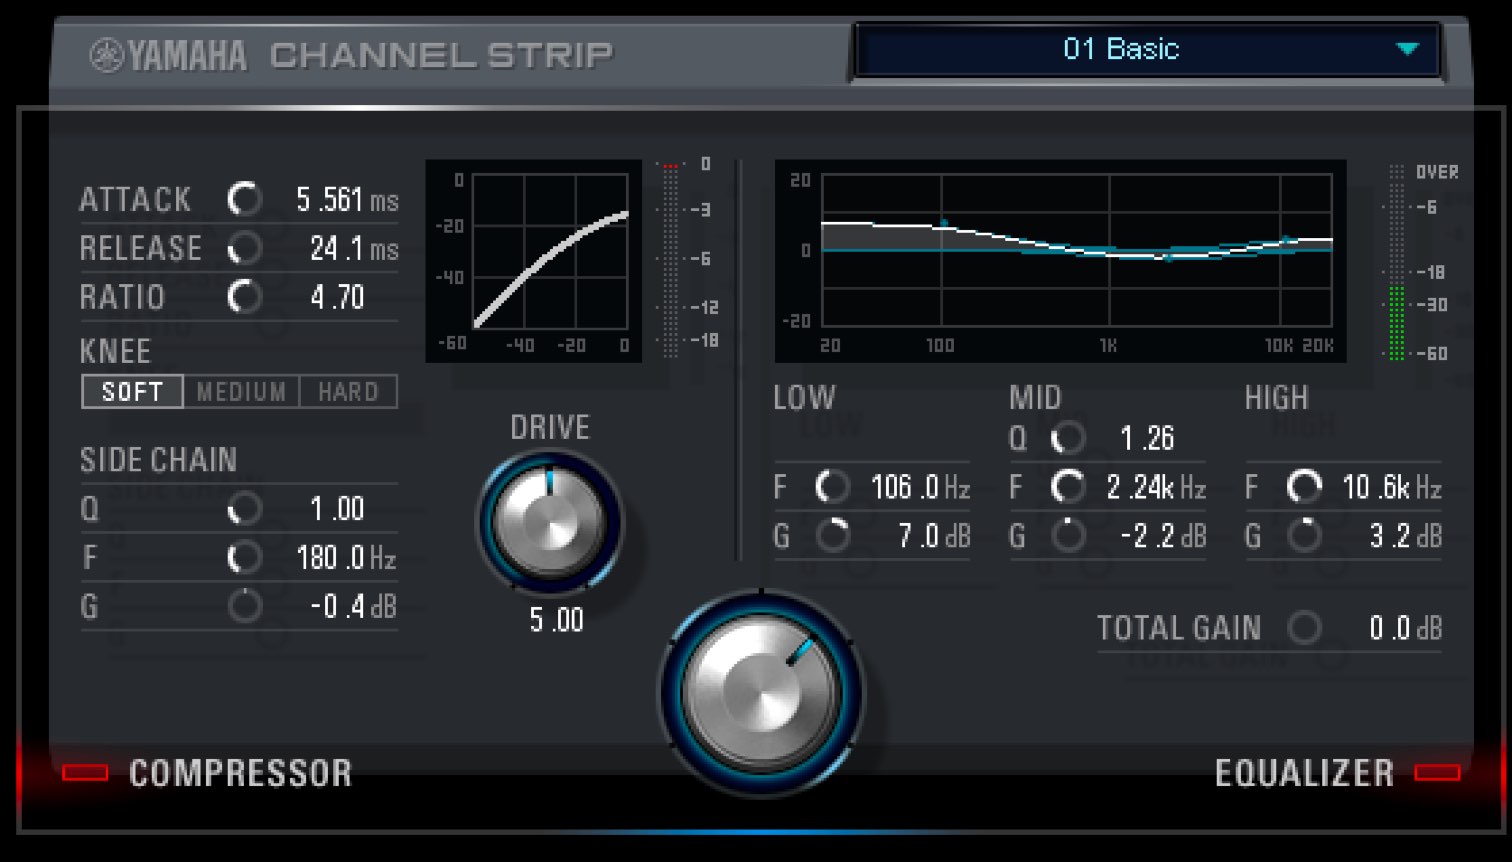Click the Yamaha logo
1512x862 pixels.
[x=167, y=55]
